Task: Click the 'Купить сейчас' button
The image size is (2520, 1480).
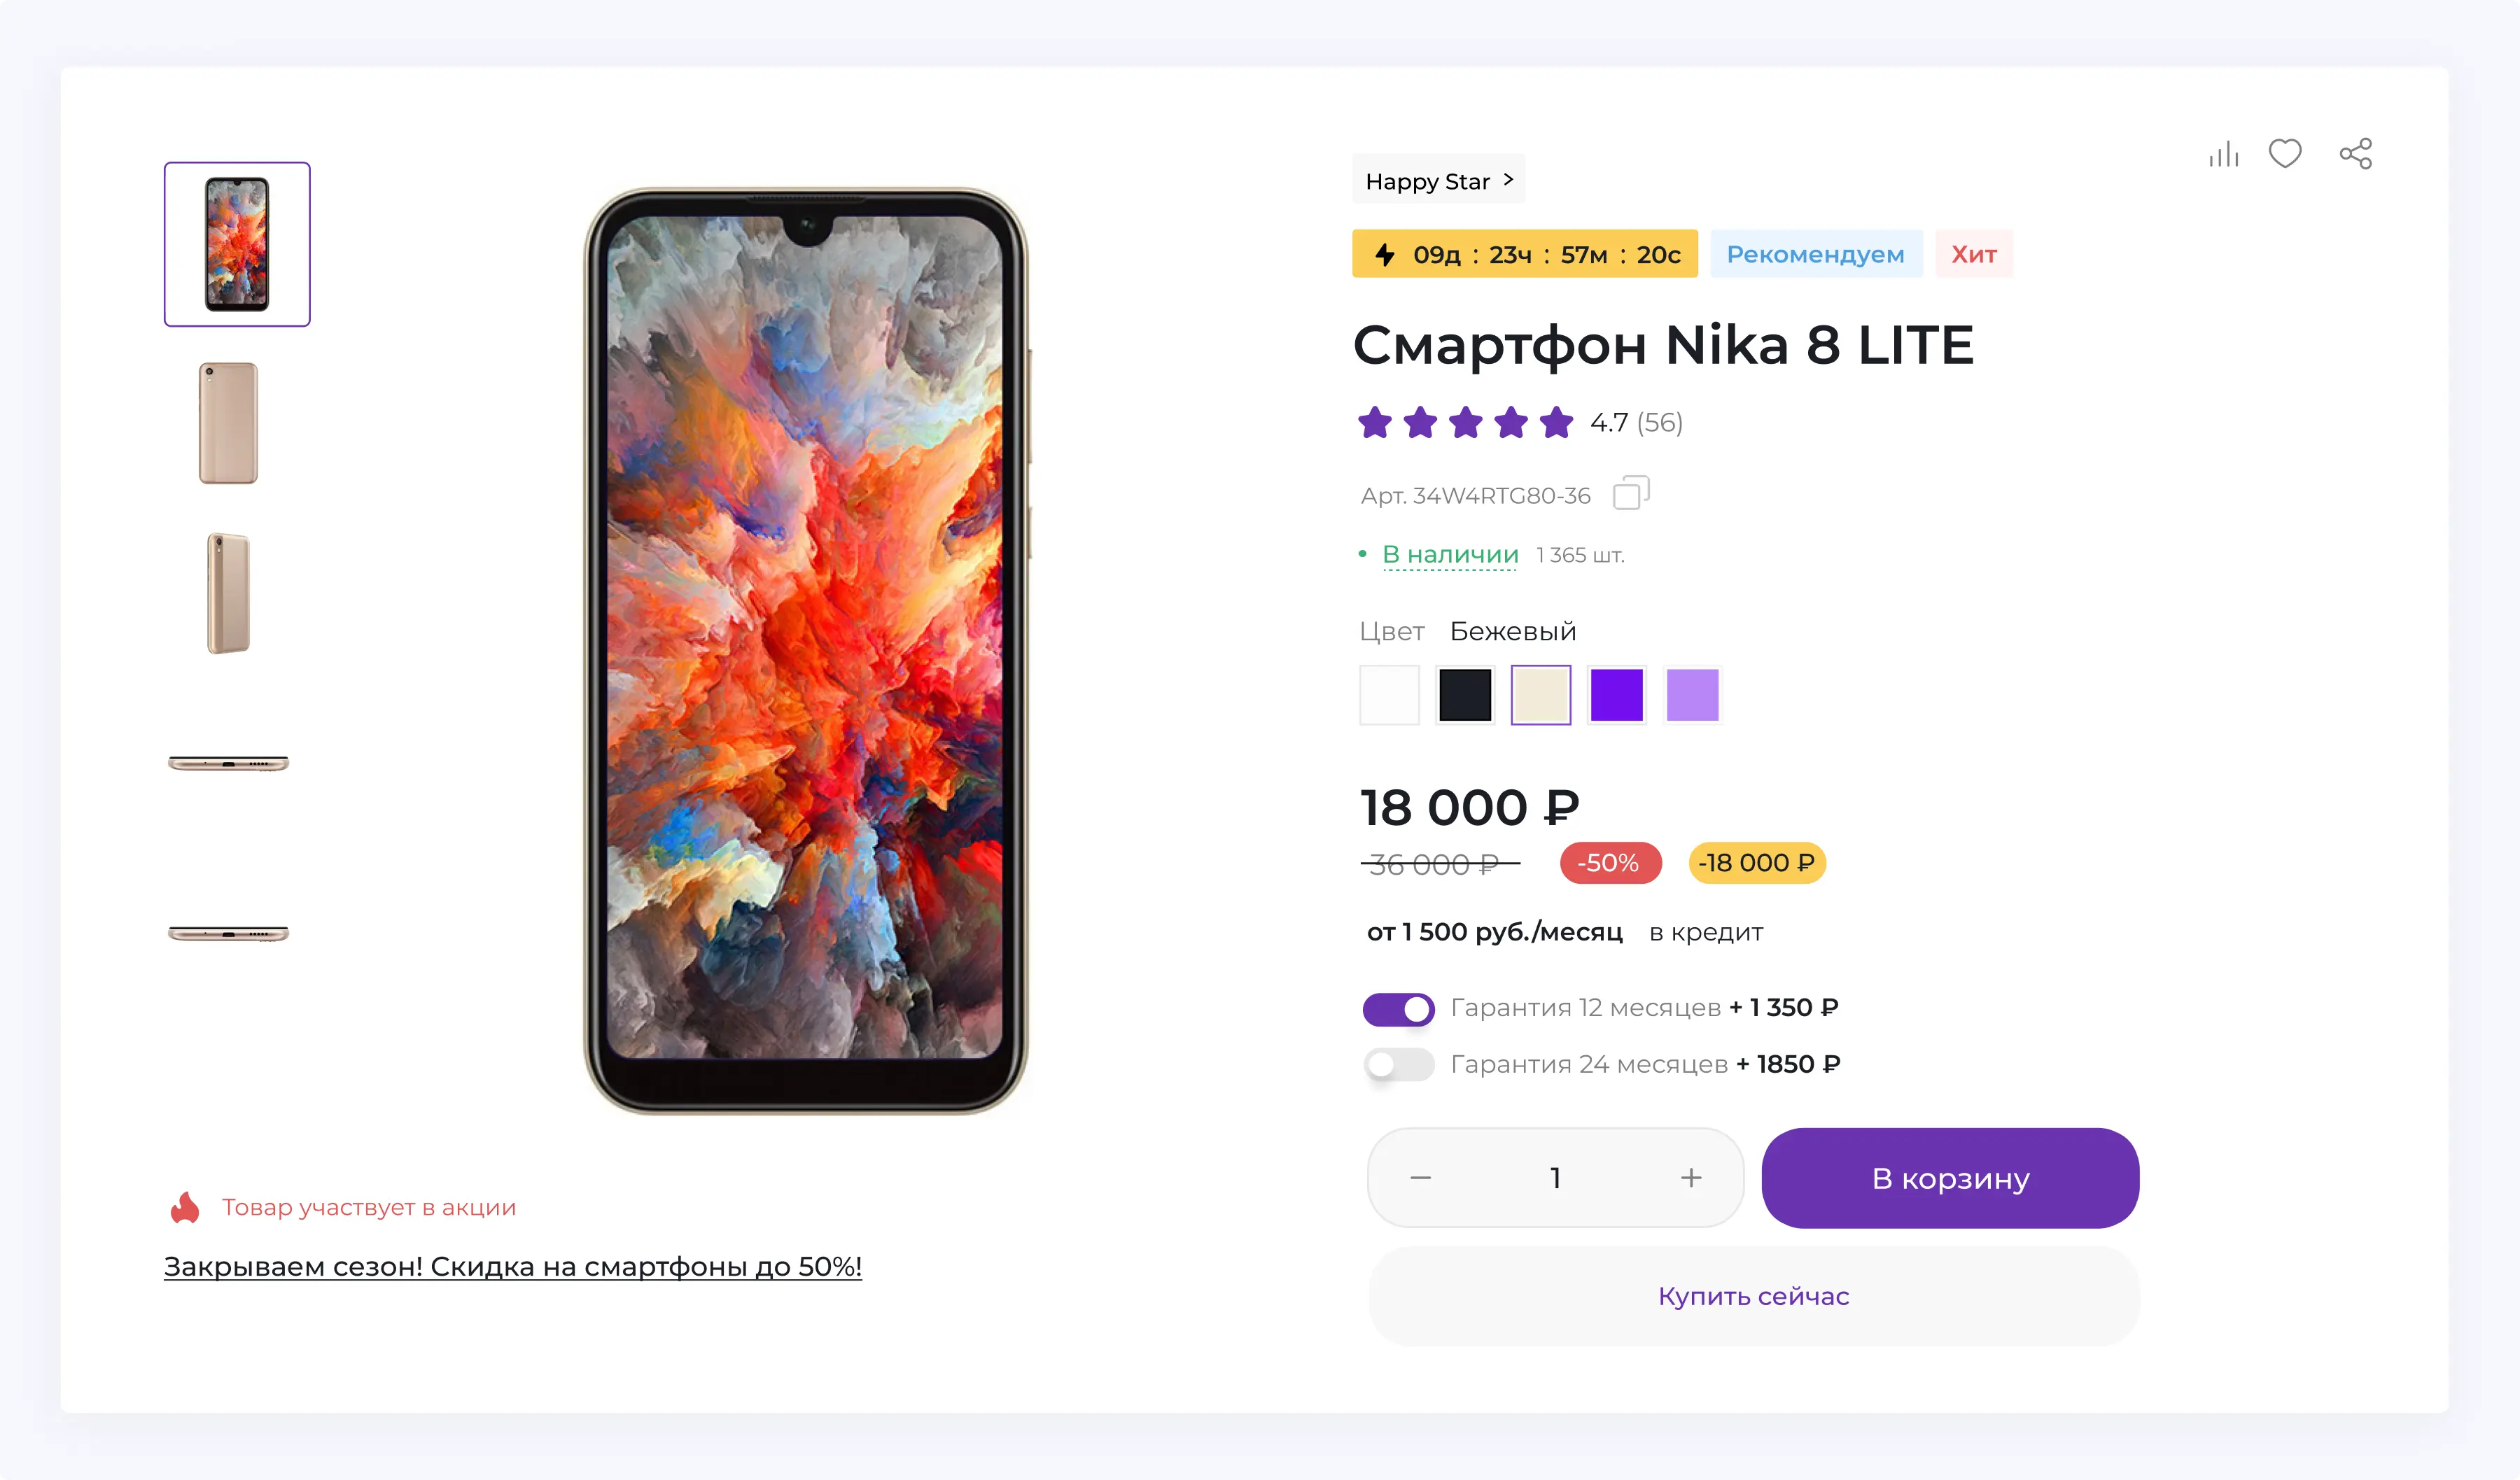Action: [1754, 1296]
